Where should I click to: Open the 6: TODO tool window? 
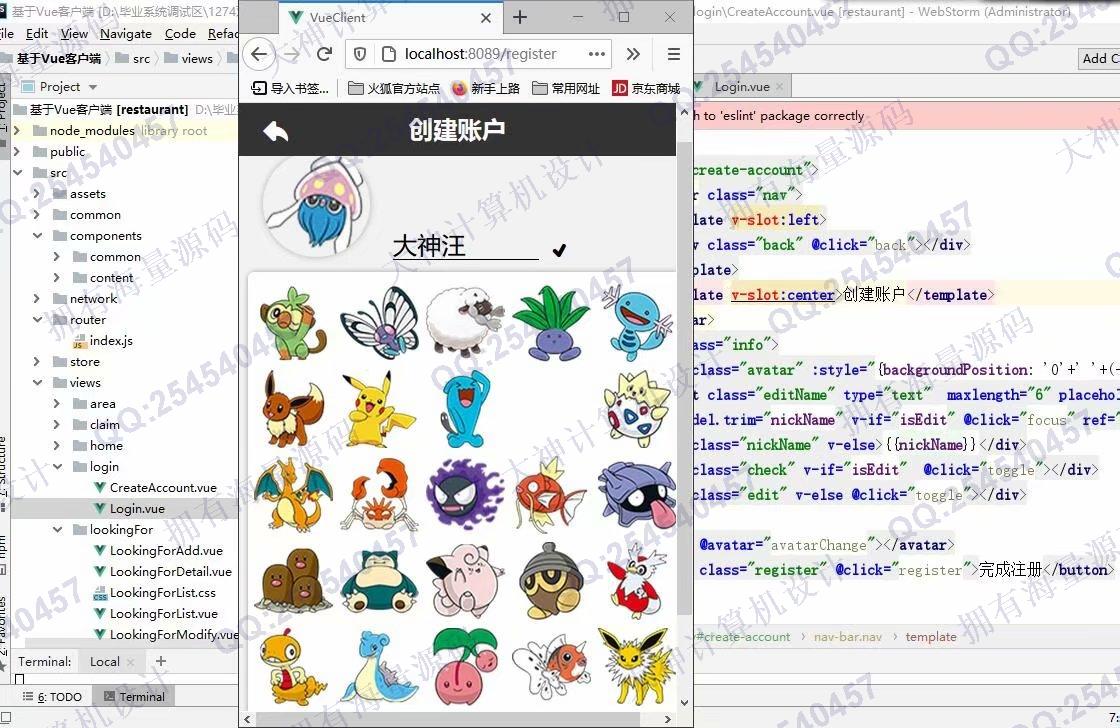coord(52,697)
